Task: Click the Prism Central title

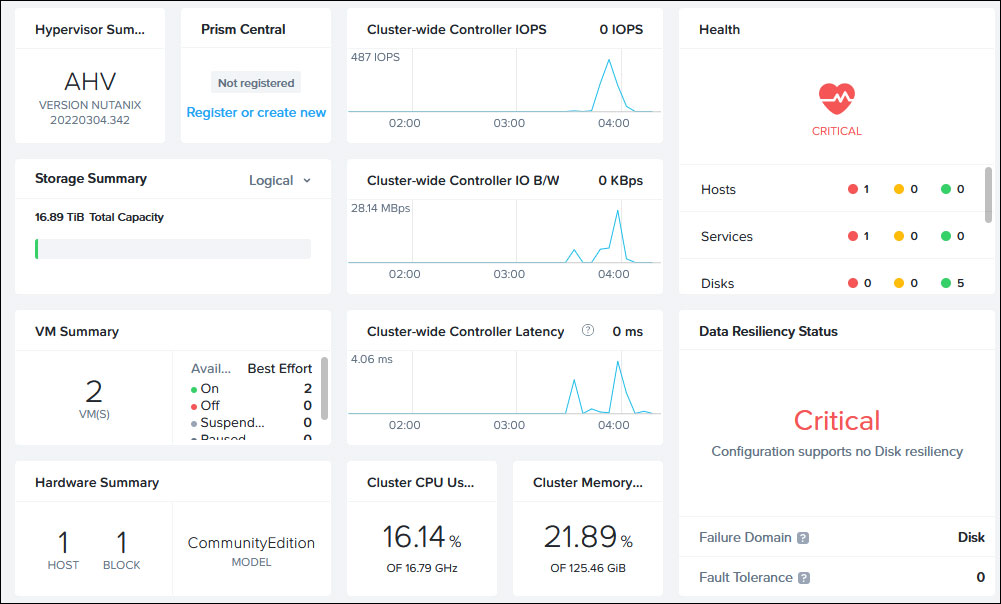Action: coord(243,29)
